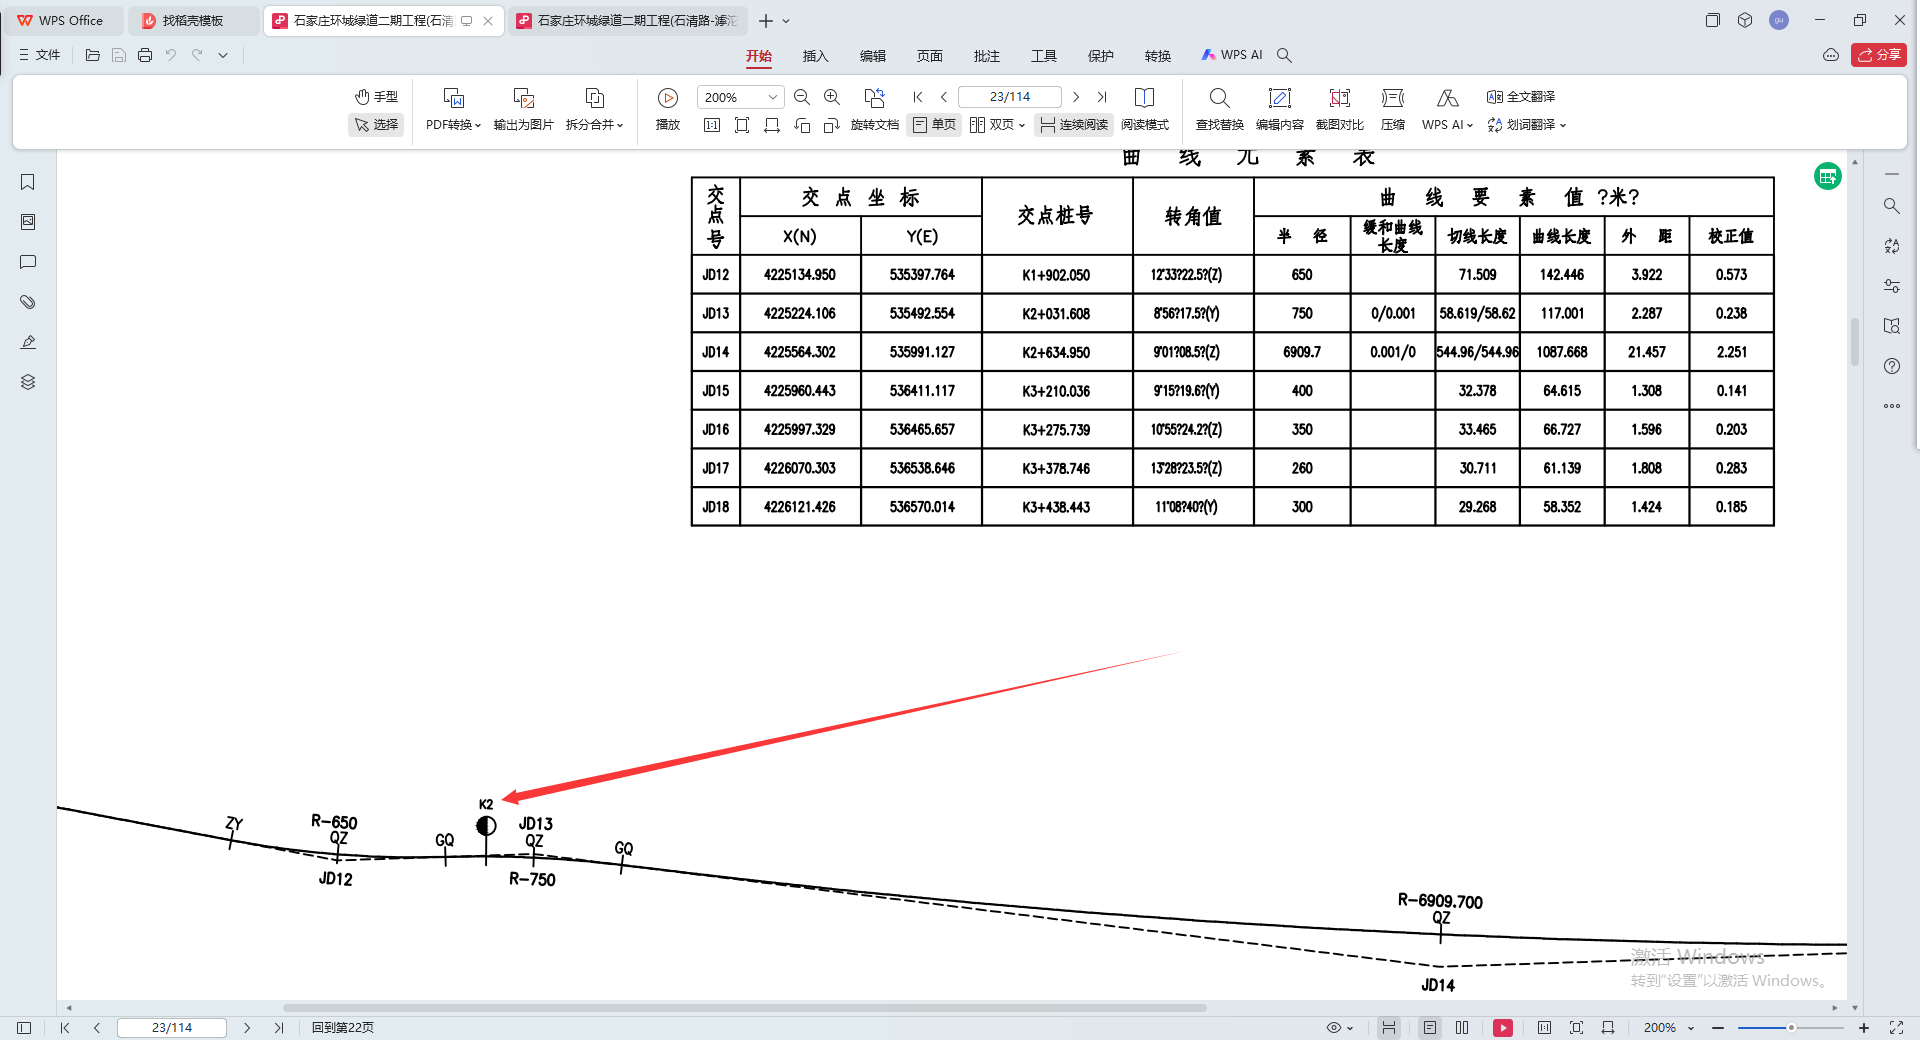Open the attachments paperclip panel
The image size is (1920, 1040).
tap(28, 302)
